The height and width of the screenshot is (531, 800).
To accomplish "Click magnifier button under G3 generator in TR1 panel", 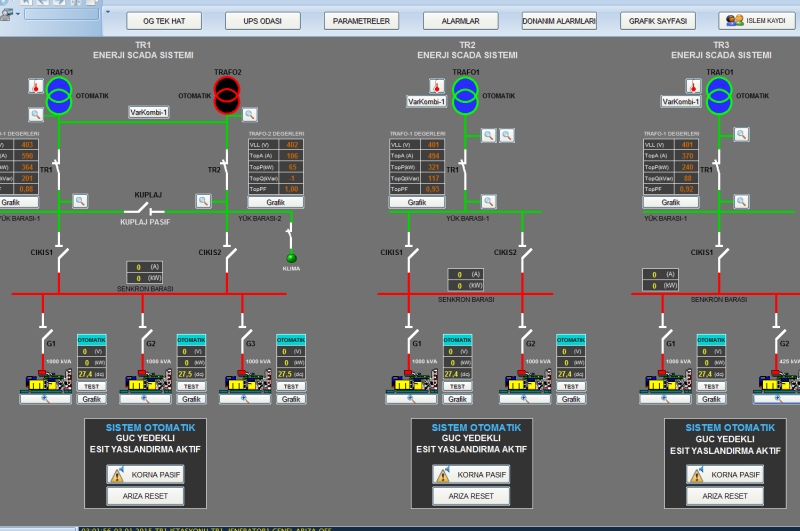I will tap(245, 399).
